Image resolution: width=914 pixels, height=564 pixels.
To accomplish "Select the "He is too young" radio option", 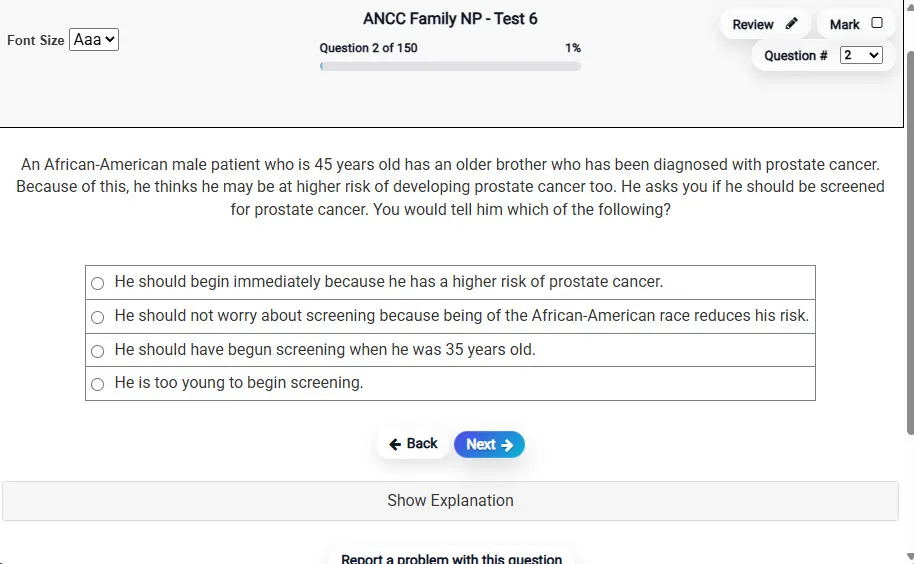I will pos(97,384).
